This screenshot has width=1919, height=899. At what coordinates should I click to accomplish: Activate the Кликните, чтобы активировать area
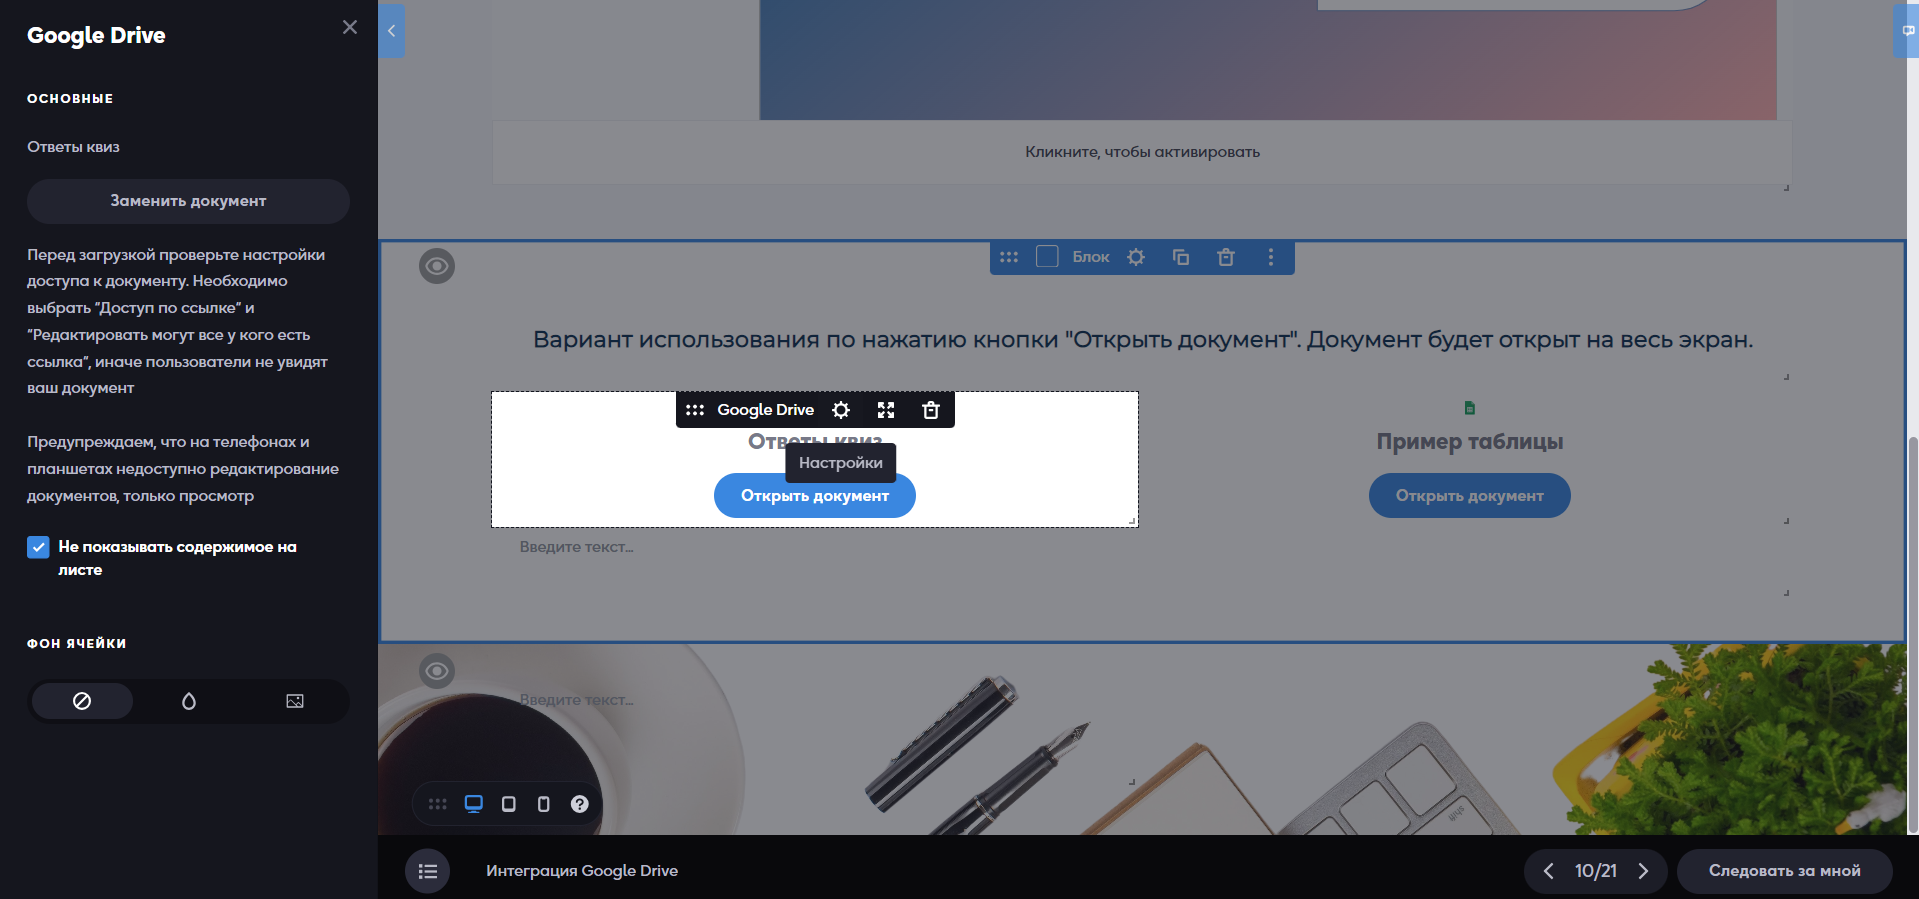pyautogui.click(x=1142, y=152)
